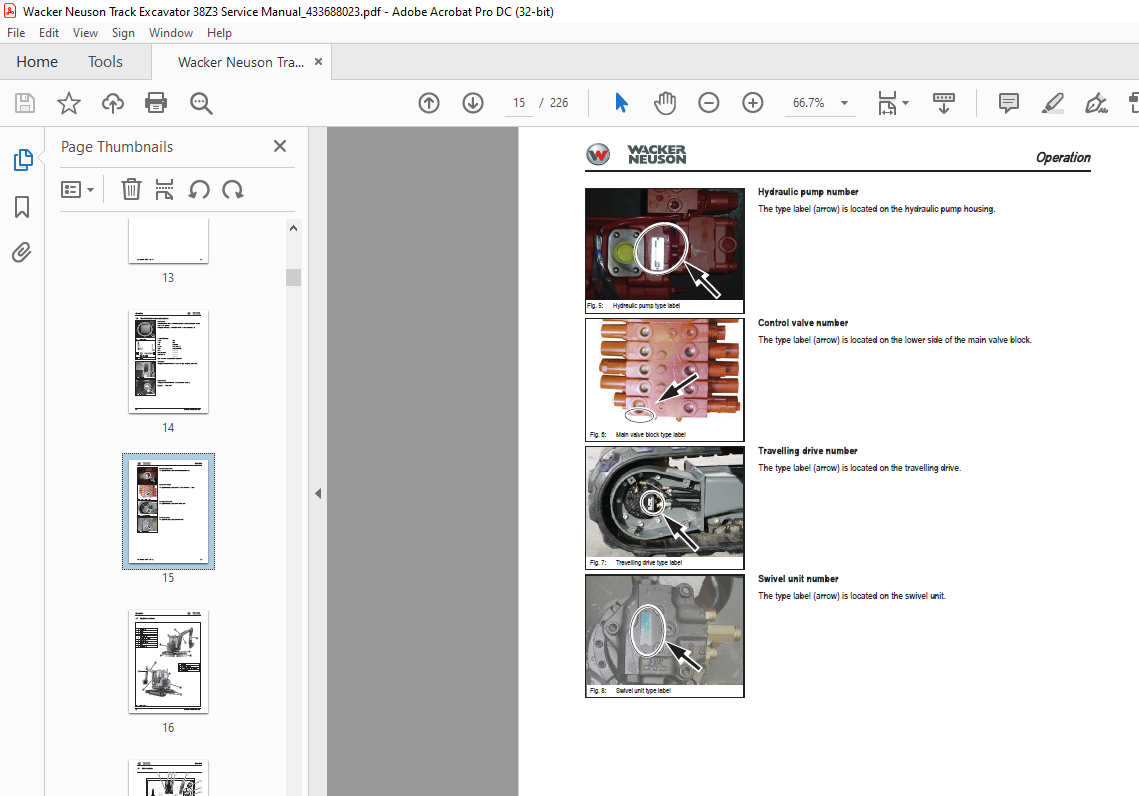Activate the arrow selection tool

tap(621, 103)
